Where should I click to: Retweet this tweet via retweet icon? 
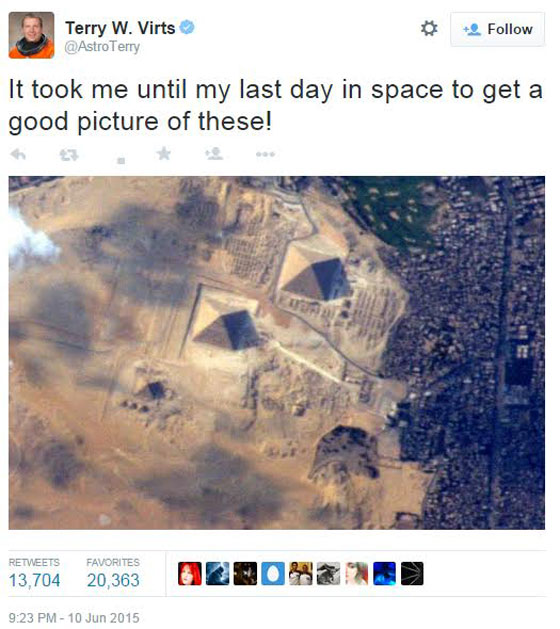pos(69,154)
